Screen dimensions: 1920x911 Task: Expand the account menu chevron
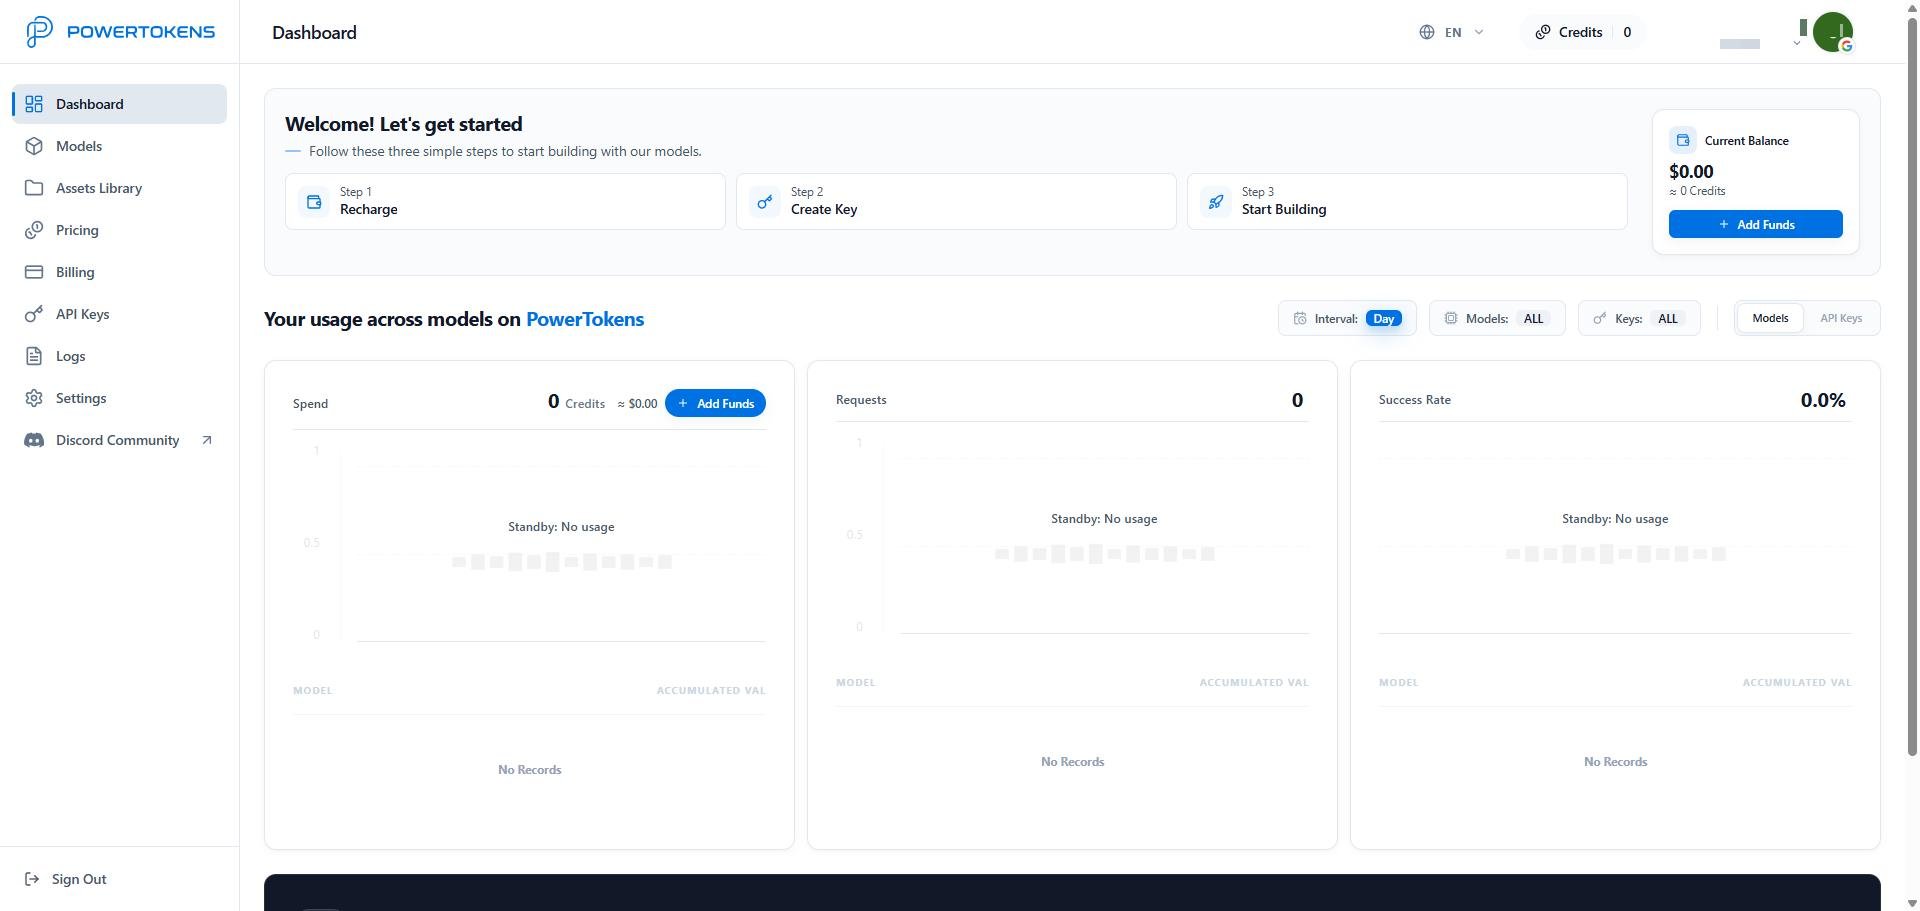pyautogui.click(x=1797, y=43)
